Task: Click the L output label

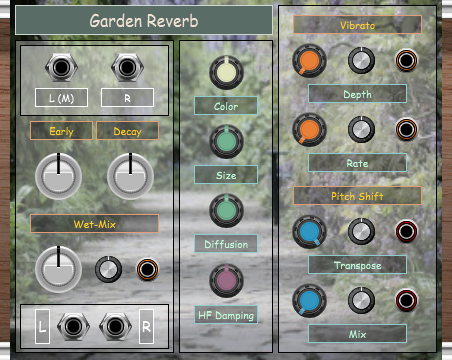Action: [42, 326]
